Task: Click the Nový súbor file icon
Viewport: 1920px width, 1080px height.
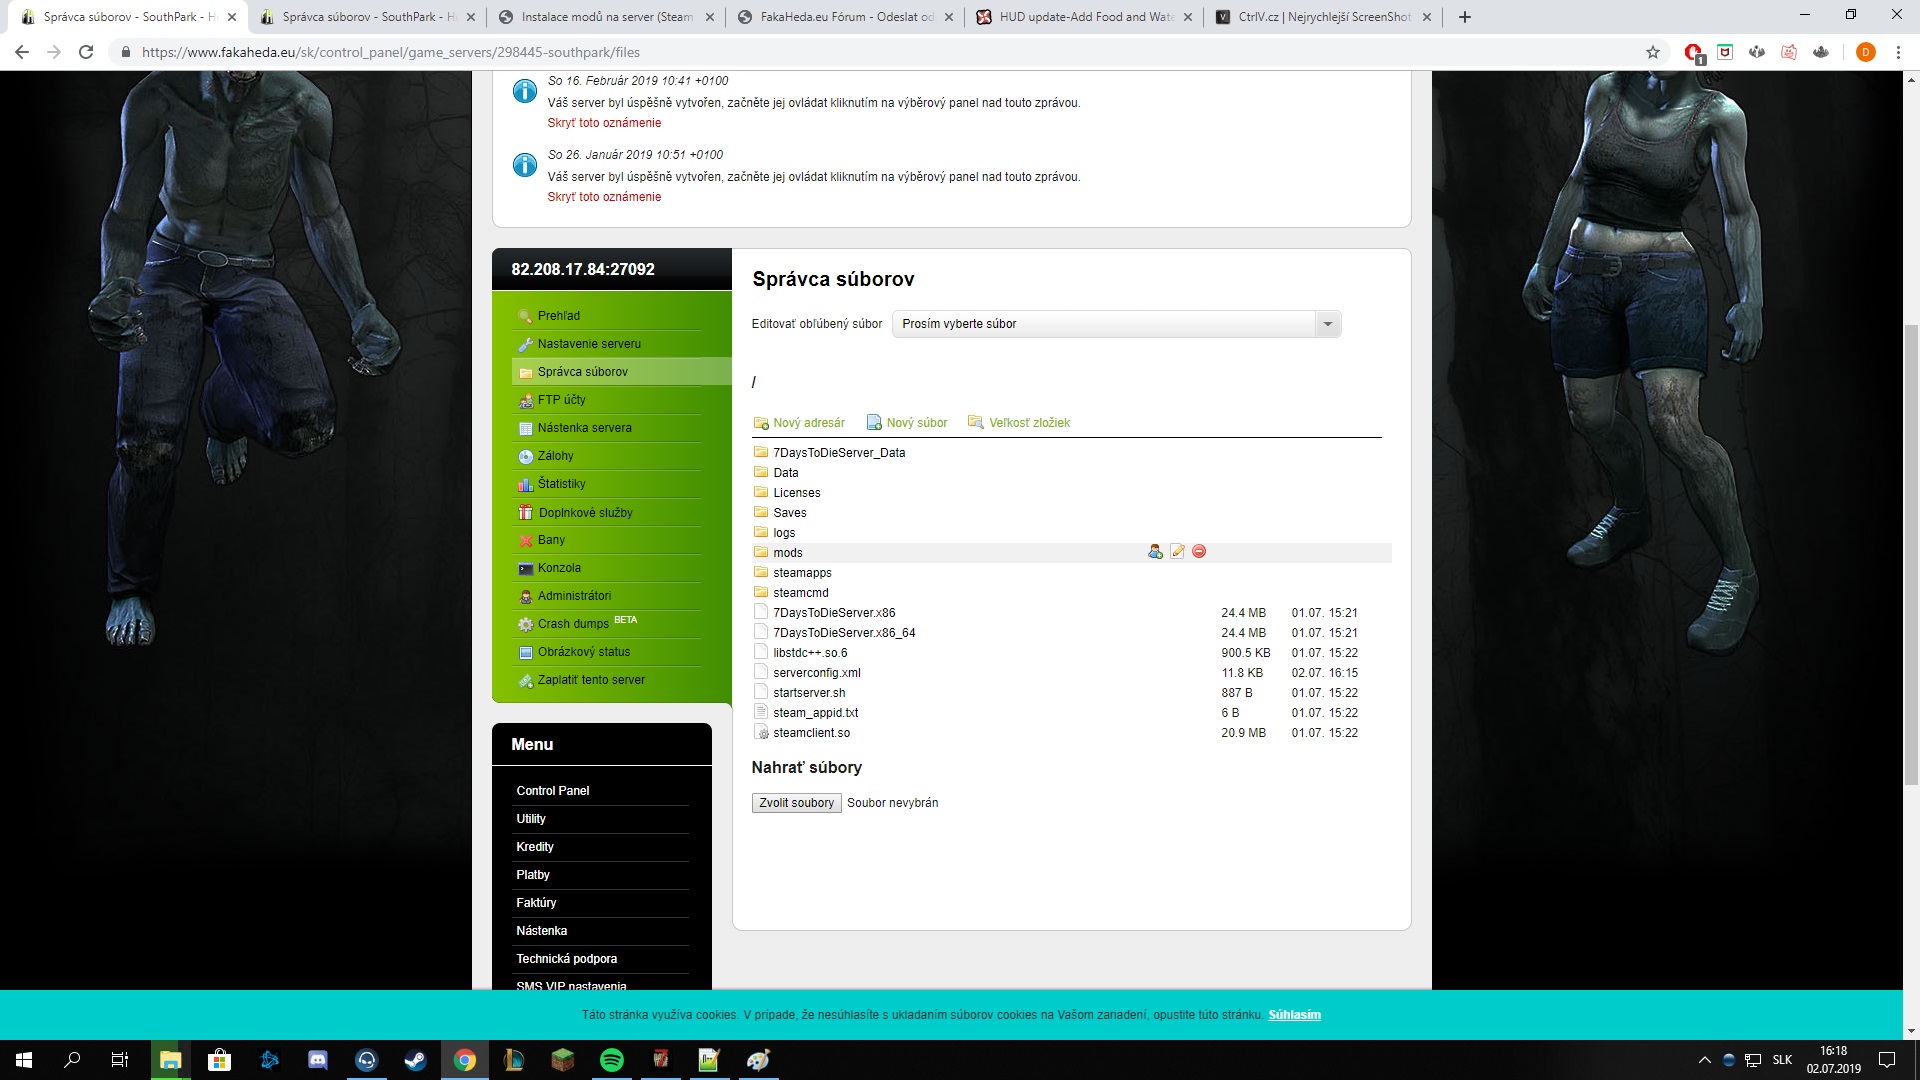Action: coord(874,423)
